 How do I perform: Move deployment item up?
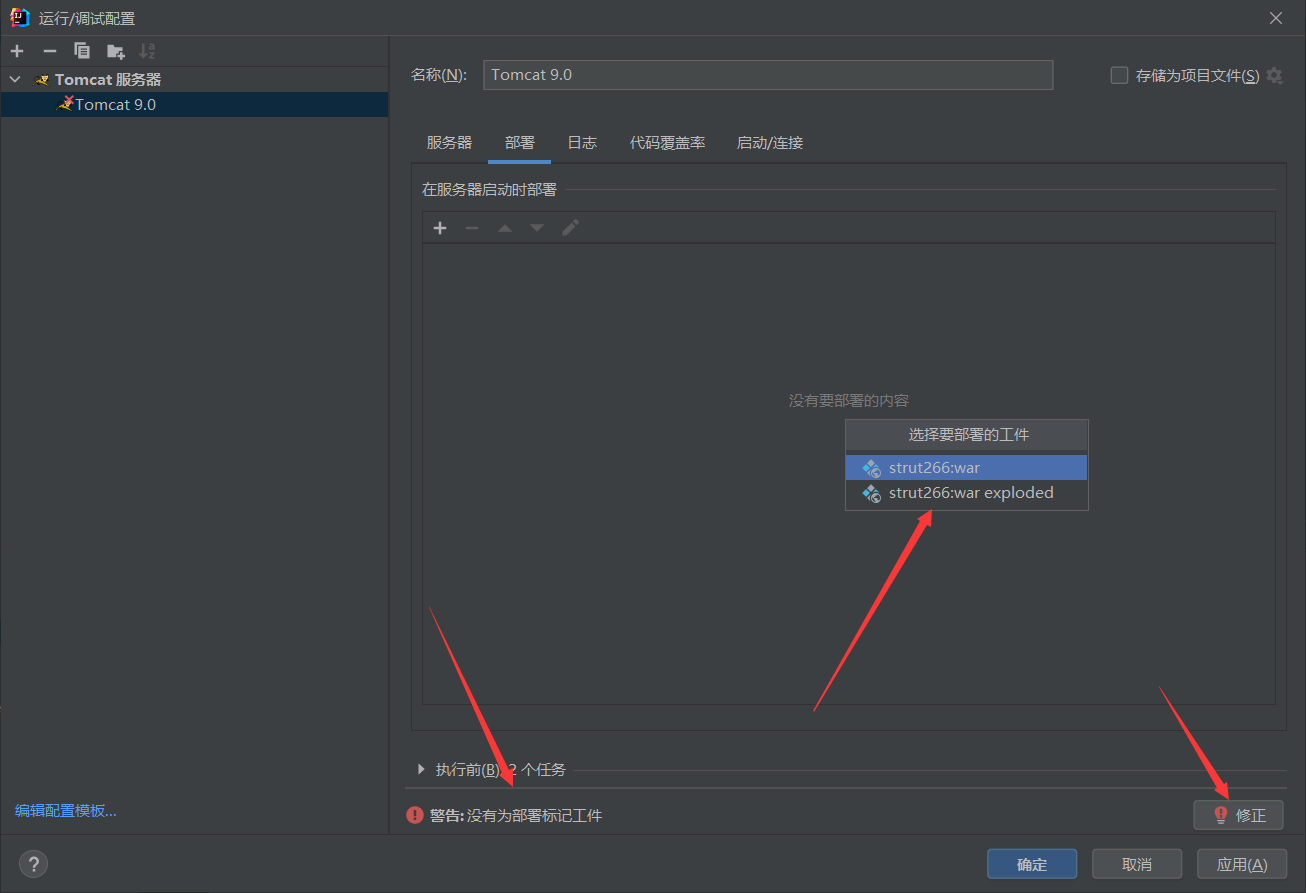[x=505, y=228]
